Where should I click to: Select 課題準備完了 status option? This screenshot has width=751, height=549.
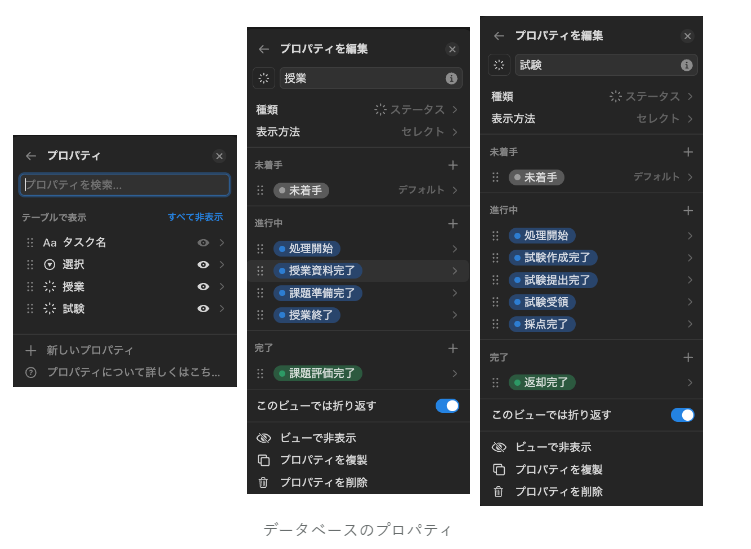point(358,293)
